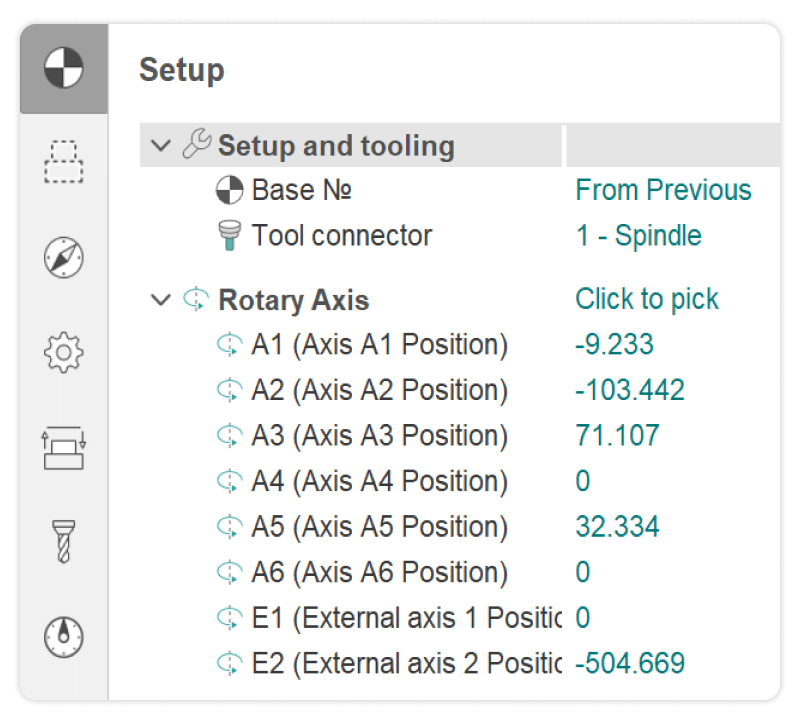Change Tool connector '1 - Spindle' value

pos(638,236)
